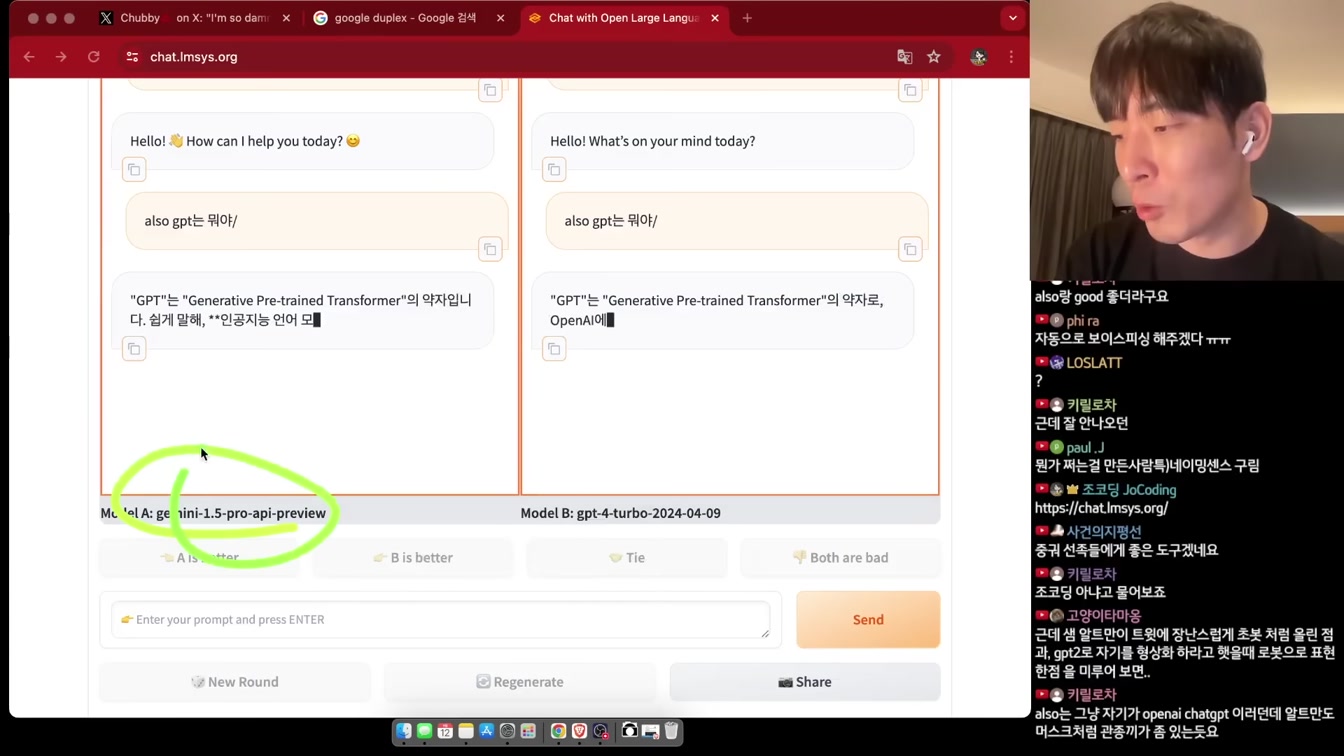Click username "phi ra" in live chat
Screen dimensions: 1344x756
click(x=1083, y=321)
